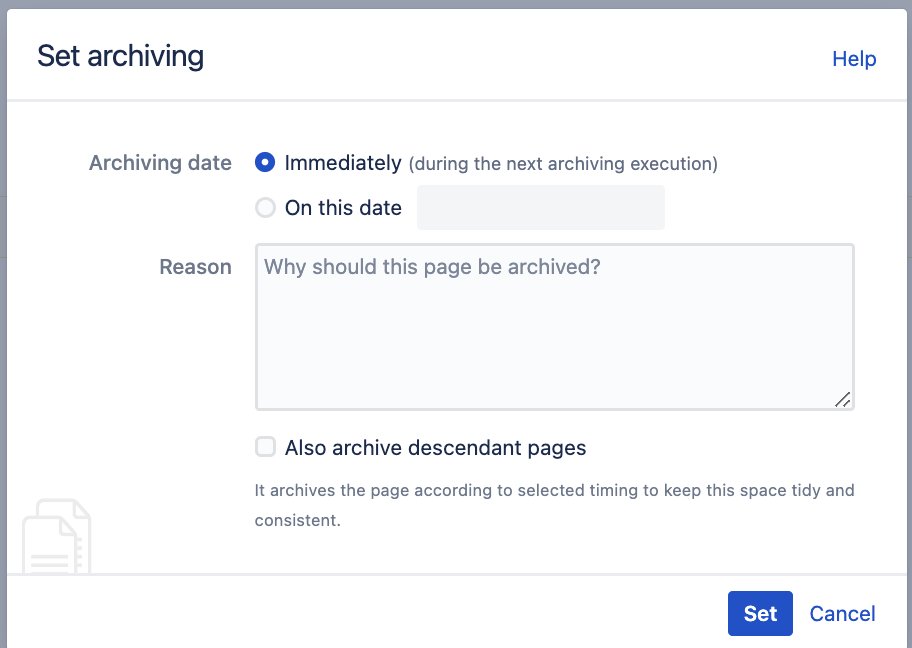Click the Reason field label
Image resolution: width=912 pixels, height=648 pixels.
pos(195,266)
